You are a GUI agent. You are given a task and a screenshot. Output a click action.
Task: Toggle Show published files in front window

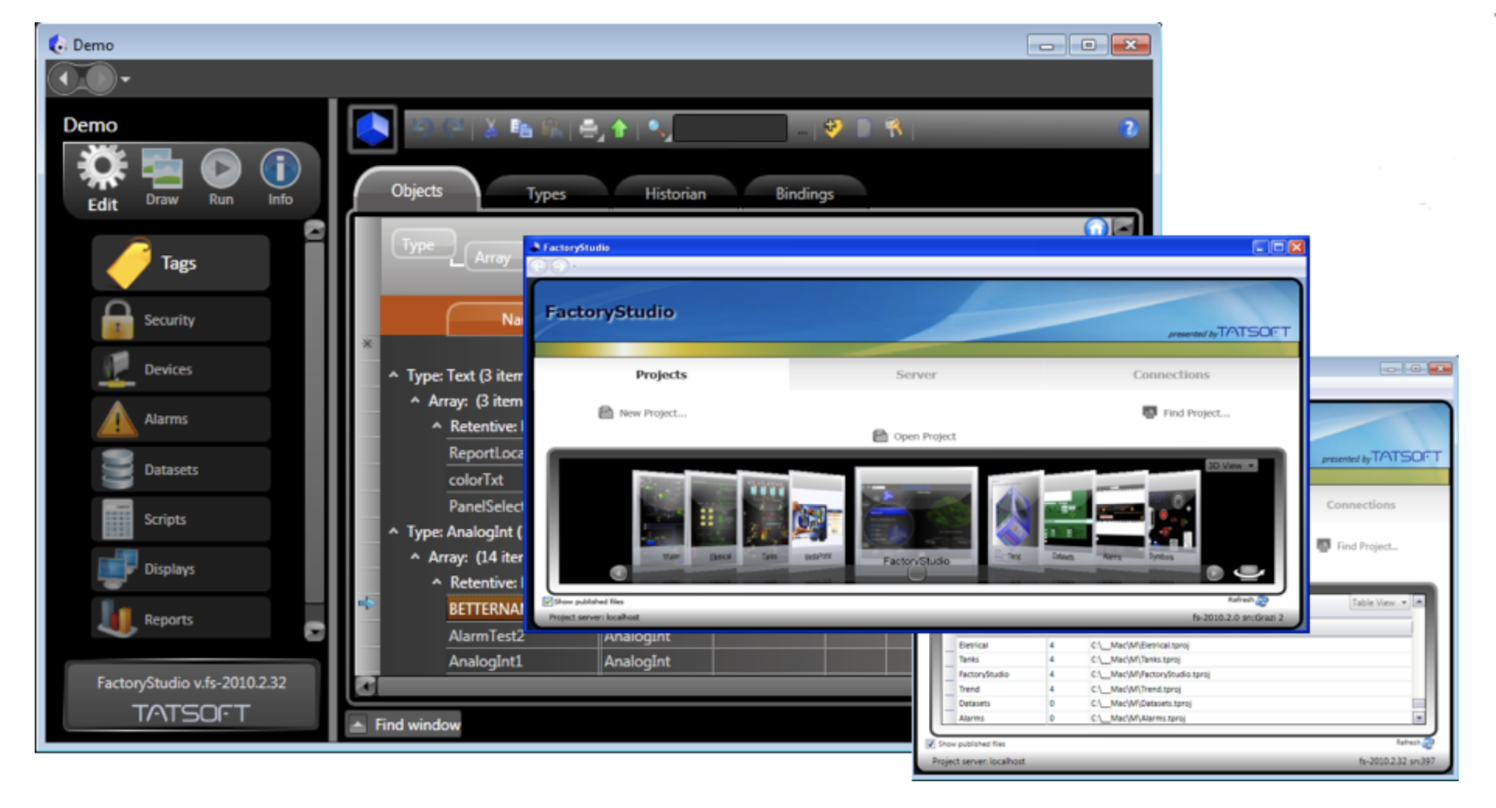pyautogui.click(x=548, y=602)
